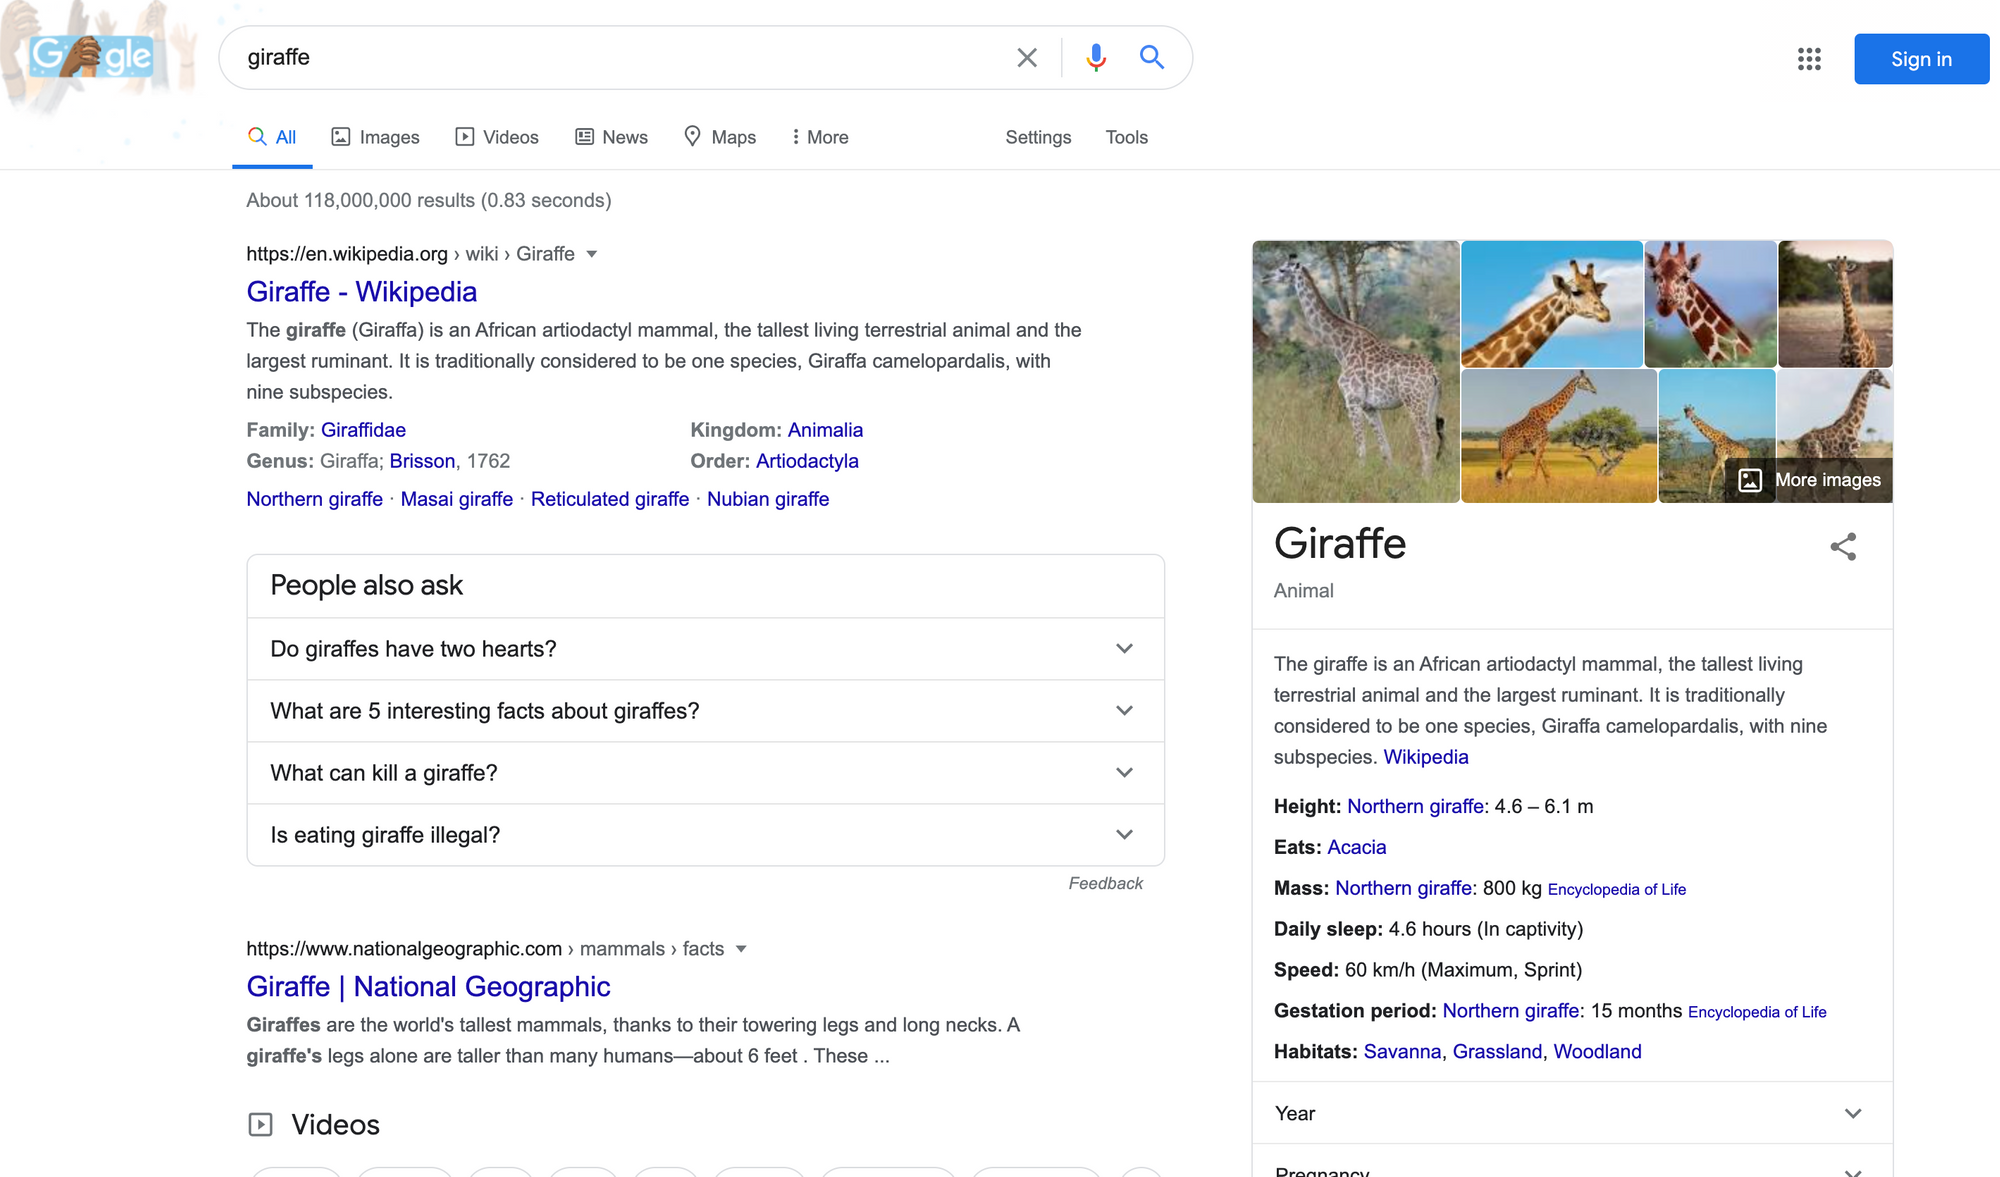Open giraffe walking by tree thumbnail
Screen dimensions: 2000x1177
[1558, 436]
